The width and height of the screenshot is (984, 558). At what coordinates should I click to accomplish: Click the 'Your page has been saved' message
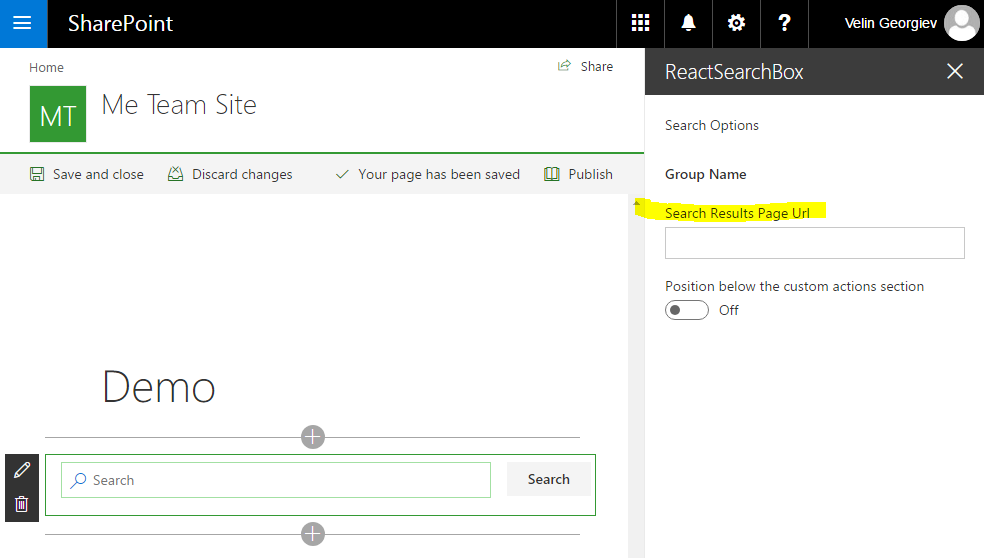coord(427,174)
